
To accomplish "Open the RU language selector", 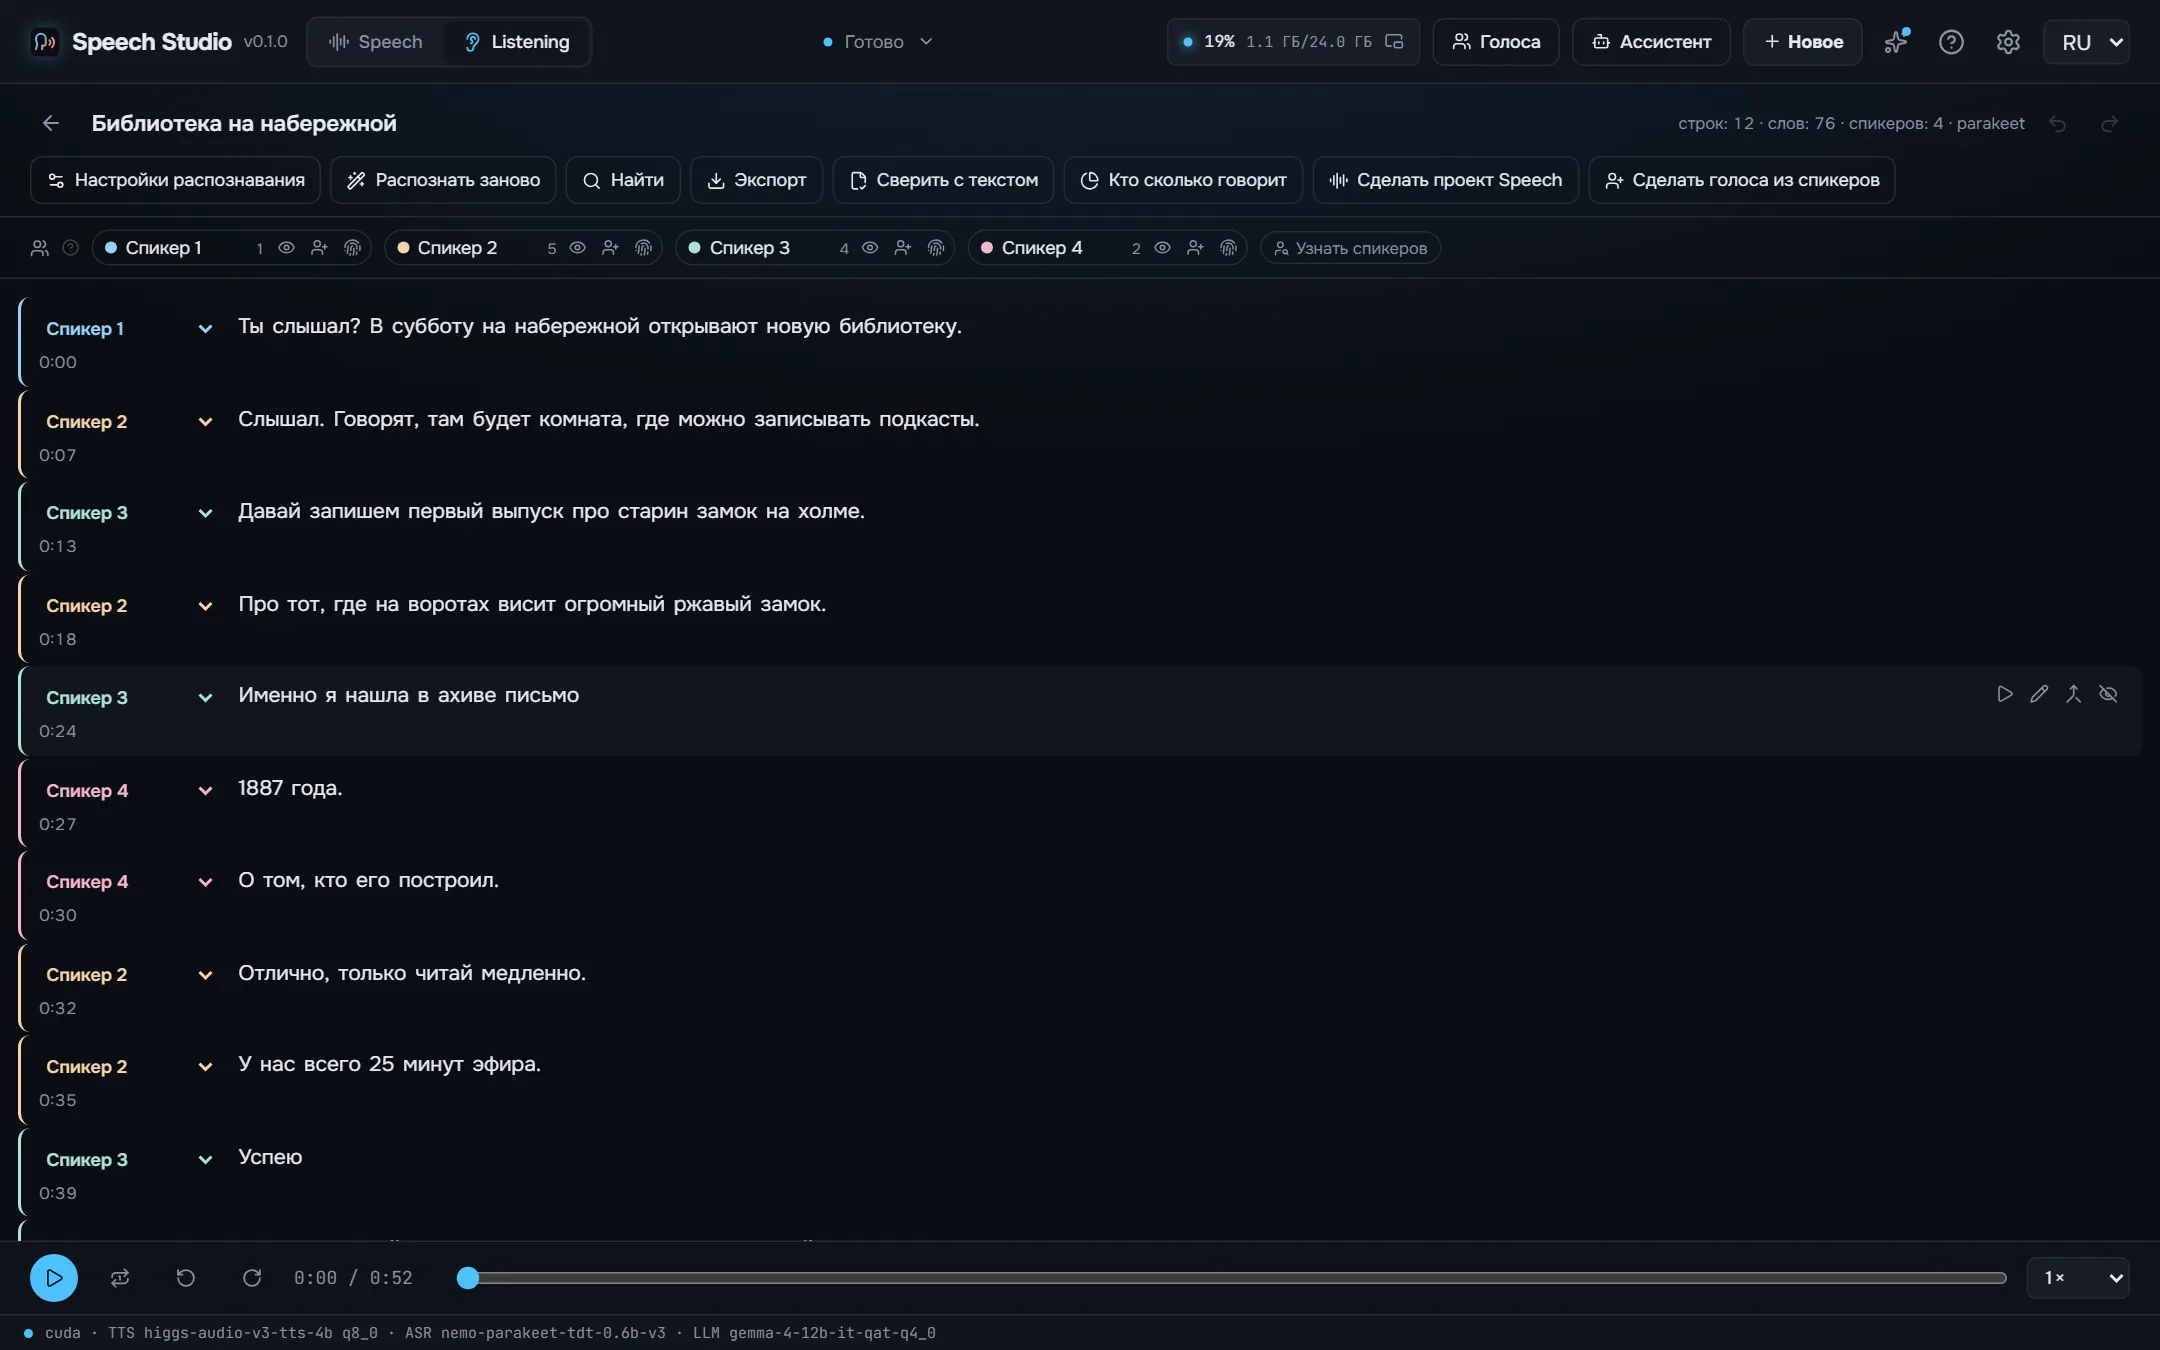I will tap(2087, 42).
